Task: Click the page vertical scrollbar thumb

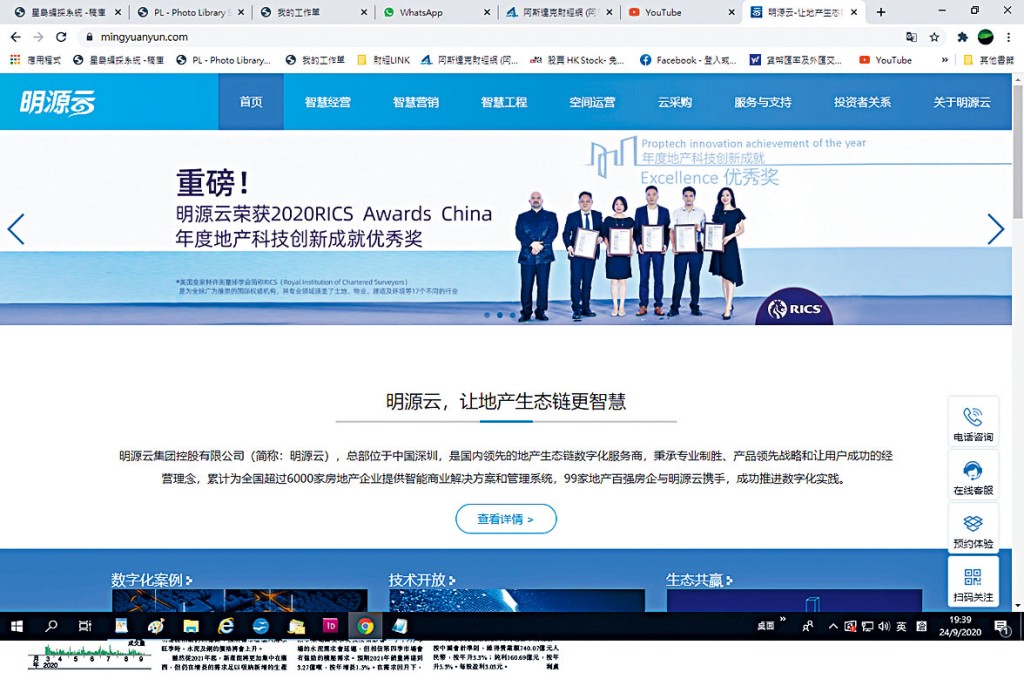Action: (1017, 151)
